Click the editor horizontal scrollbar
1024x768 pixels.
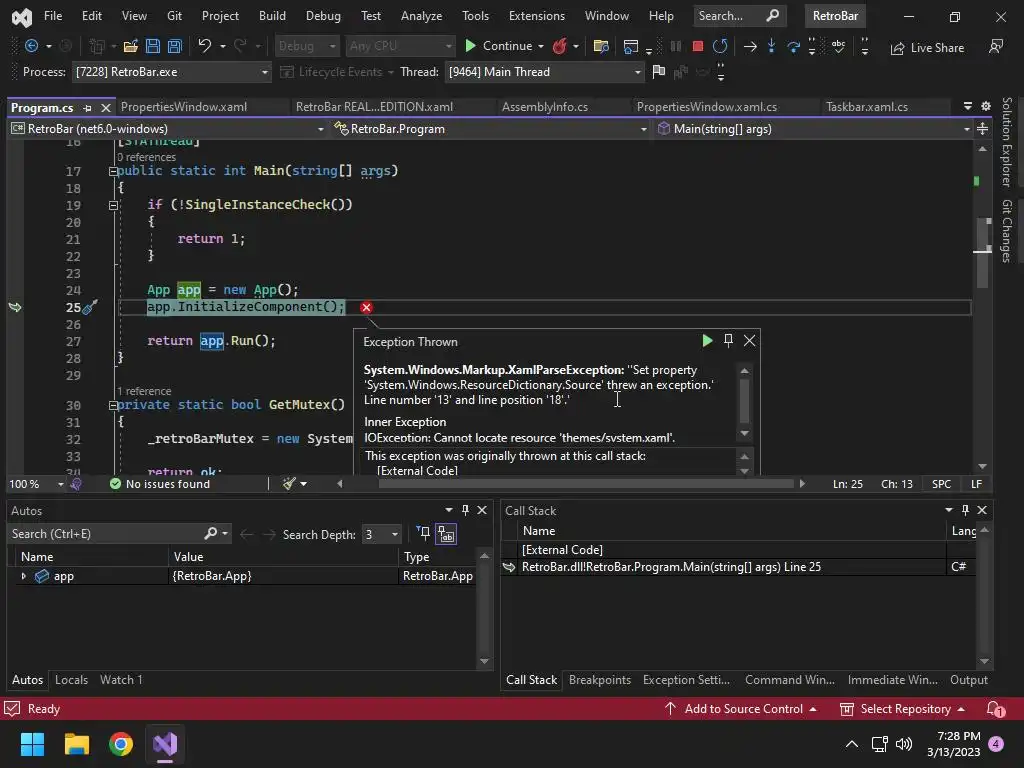[x=586, y=484]
